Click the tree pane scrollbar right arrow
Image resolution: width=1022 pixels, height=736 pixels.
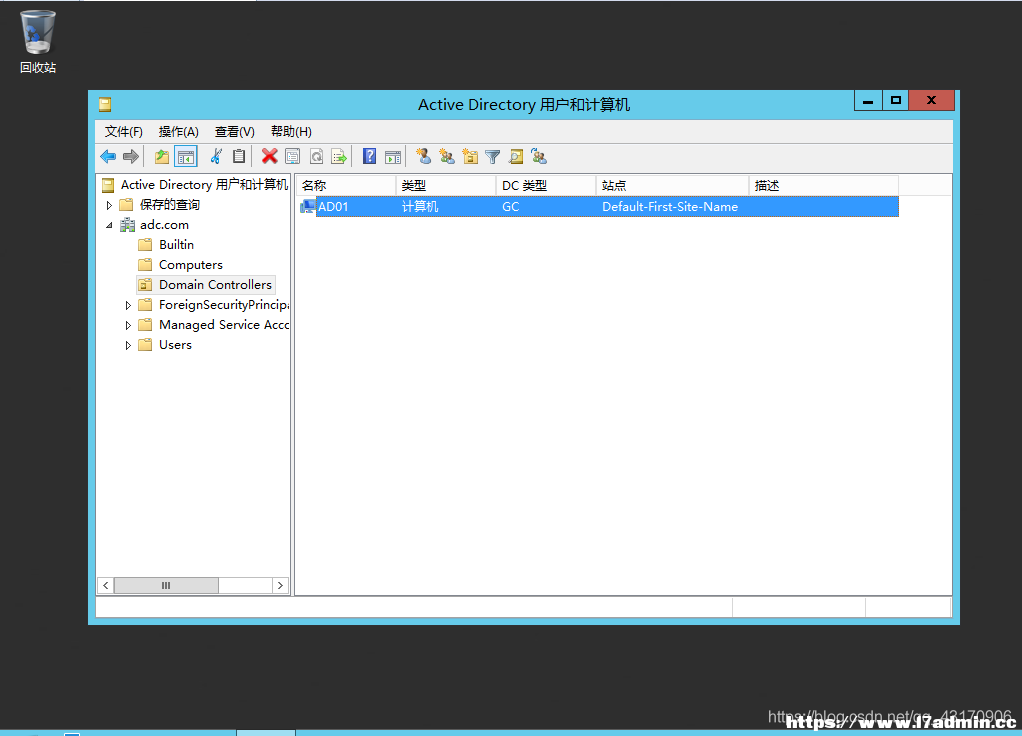[280, 585]
